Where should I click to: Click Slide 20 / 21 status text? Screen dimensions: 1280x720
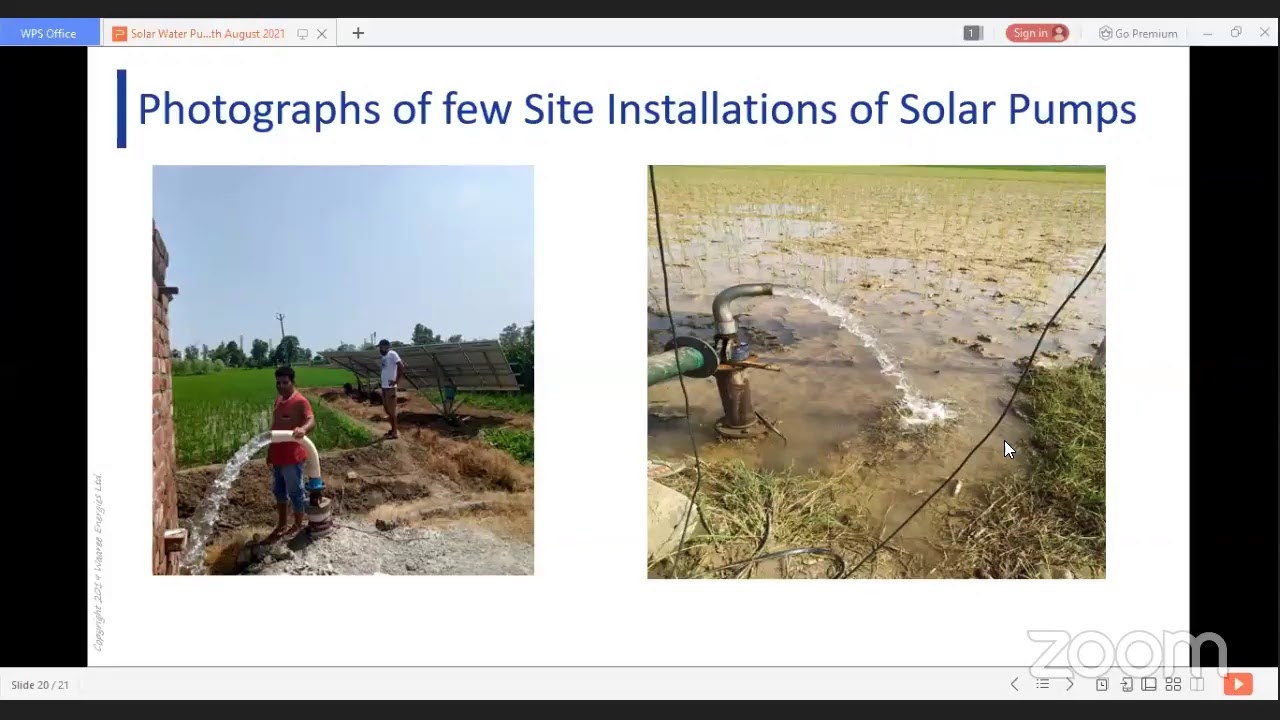pos(40,685)
